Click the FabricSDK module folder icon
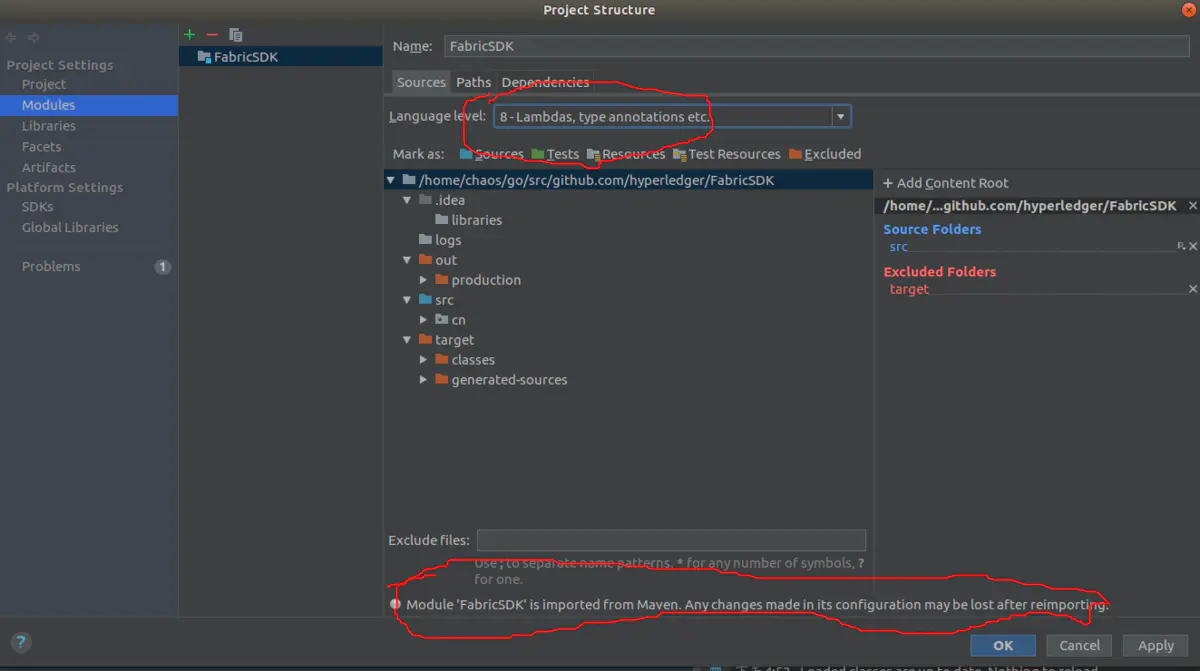 (x=204, y=57)
